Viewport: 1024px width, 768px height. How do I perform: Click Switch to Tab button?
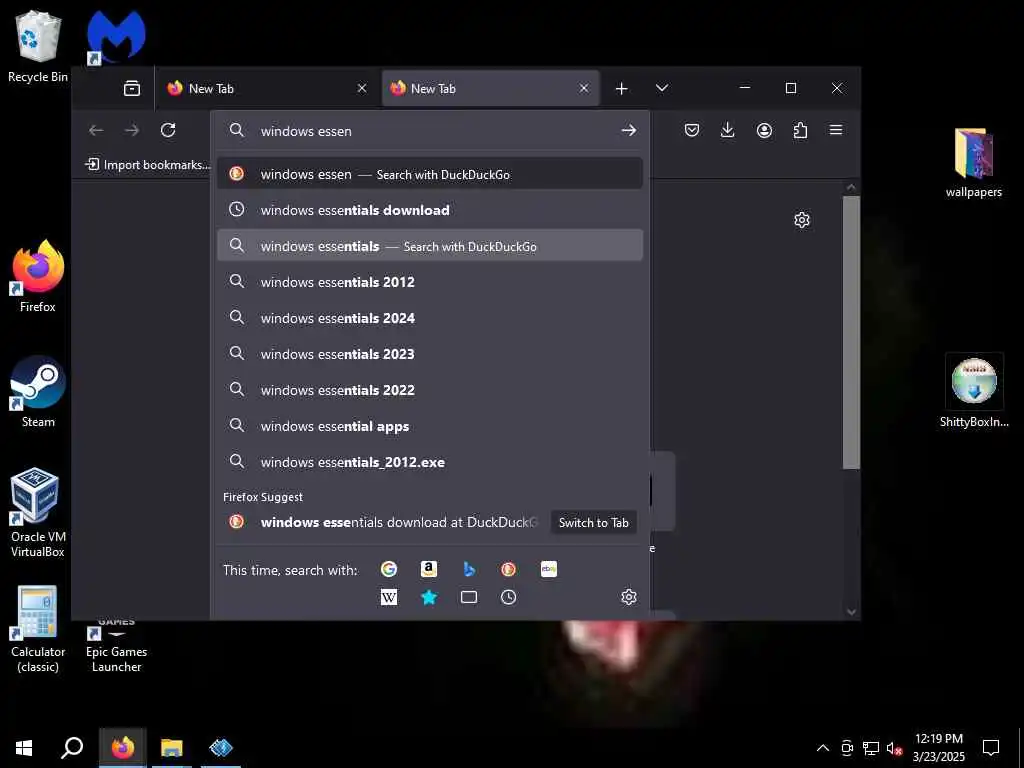[594, 522]
